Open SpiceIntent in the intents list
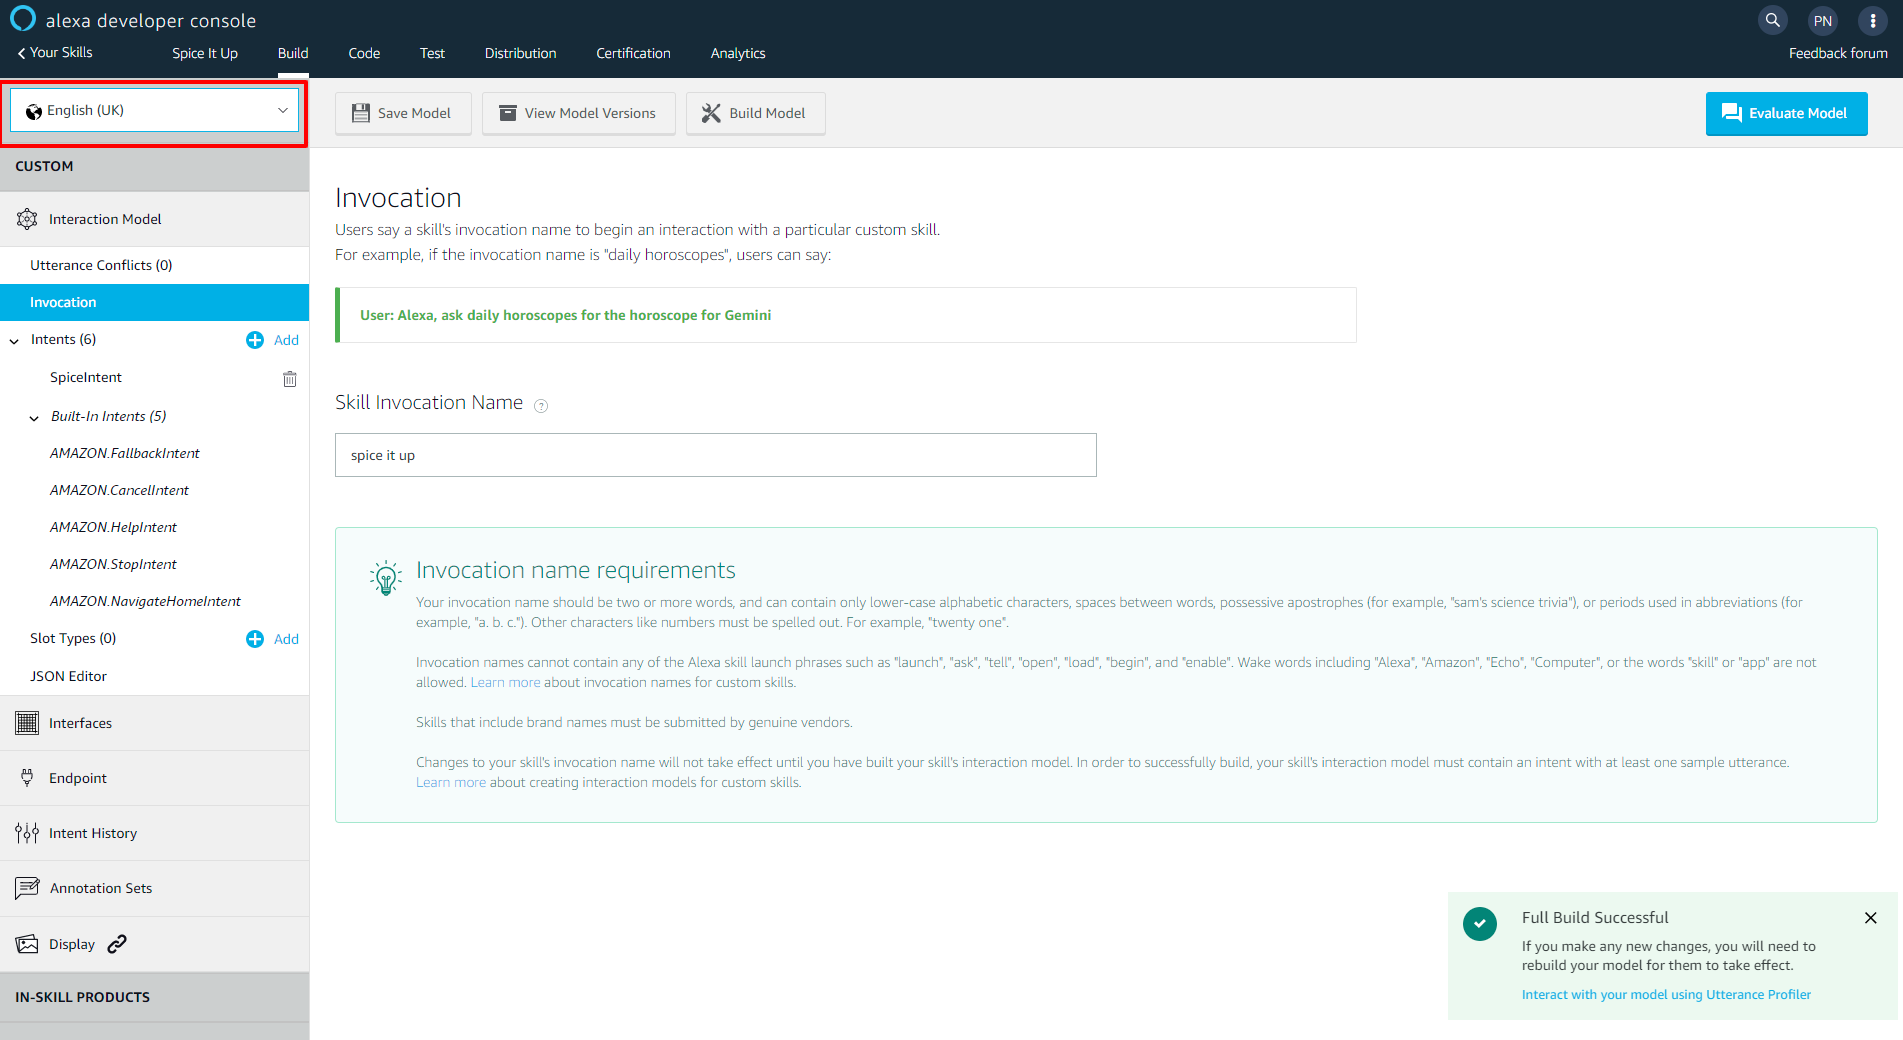The width and height of the screenshot is (1903, 1040). (x=86, y=377)
